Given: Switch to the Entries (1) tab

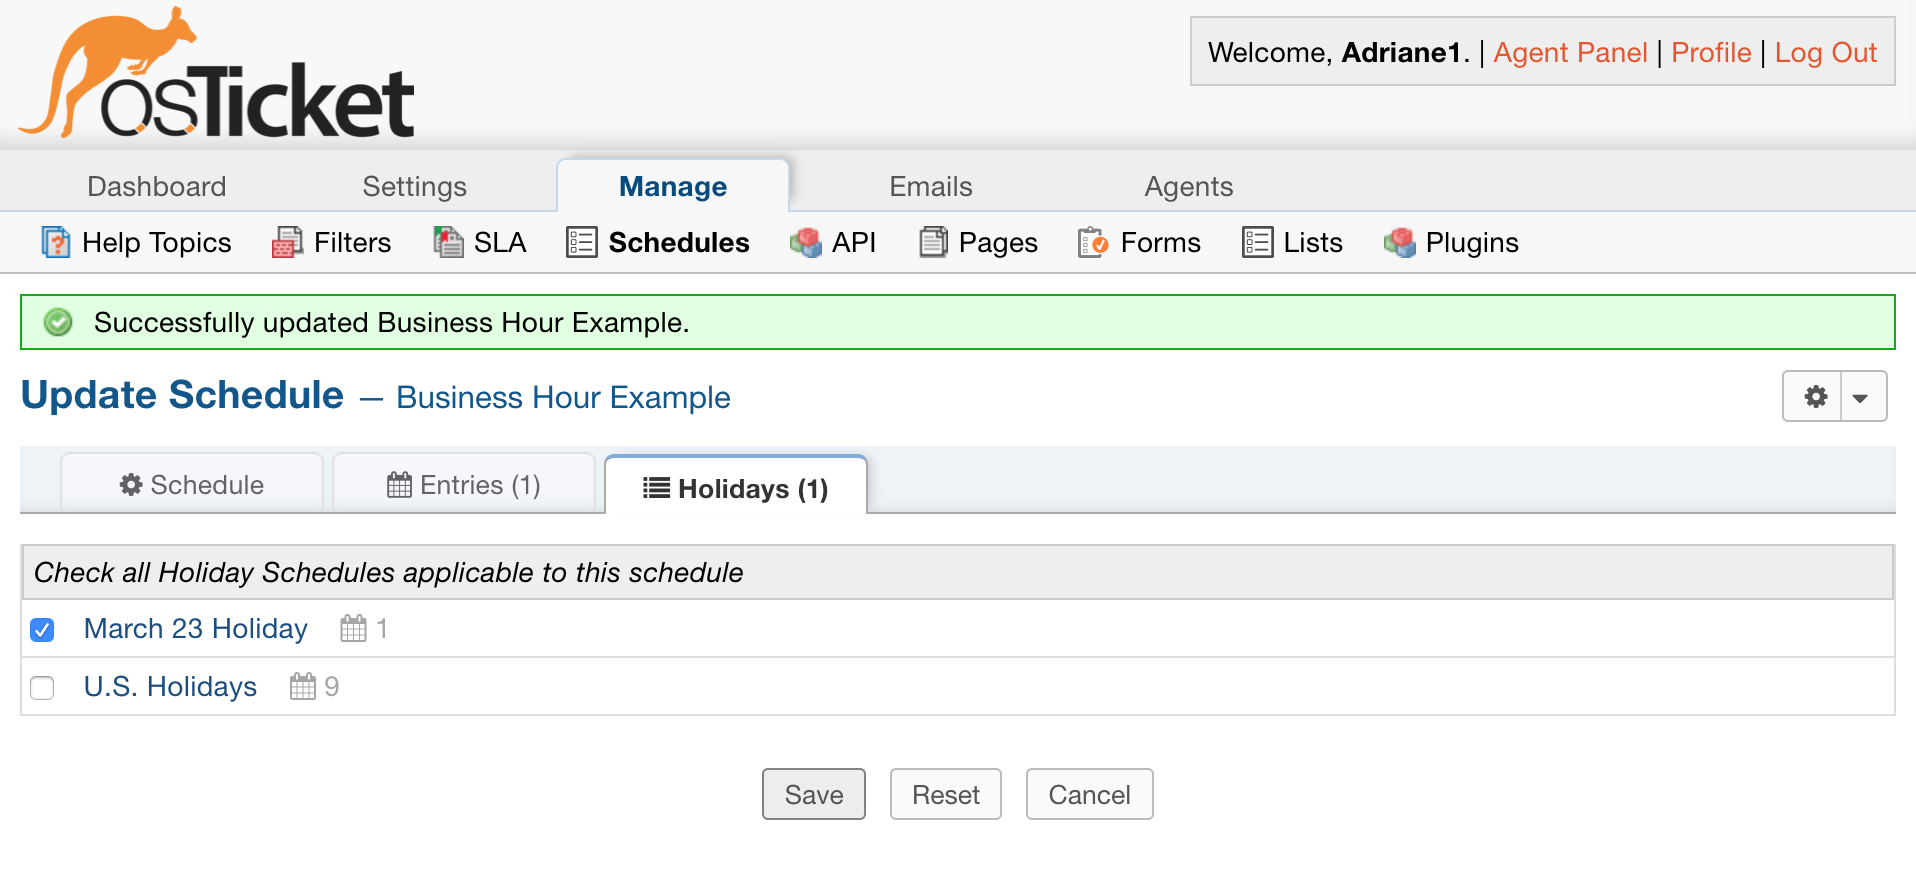Looking at the screenshot, I should point(464,484).
